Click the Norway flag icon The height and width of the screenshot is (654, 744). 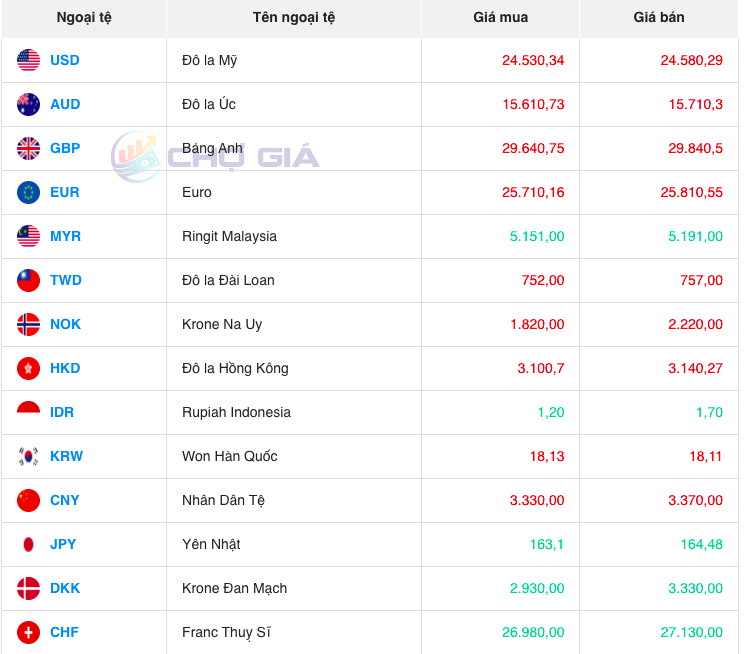point(28,324)
